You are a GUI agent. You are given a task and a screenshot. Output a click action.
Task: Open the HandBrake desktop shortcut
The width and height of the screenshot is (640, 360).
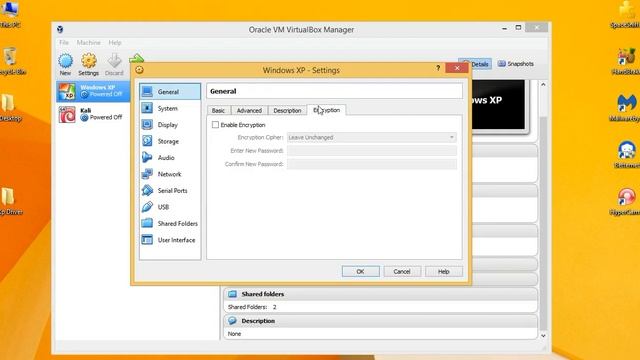click(x=625, y=61)
